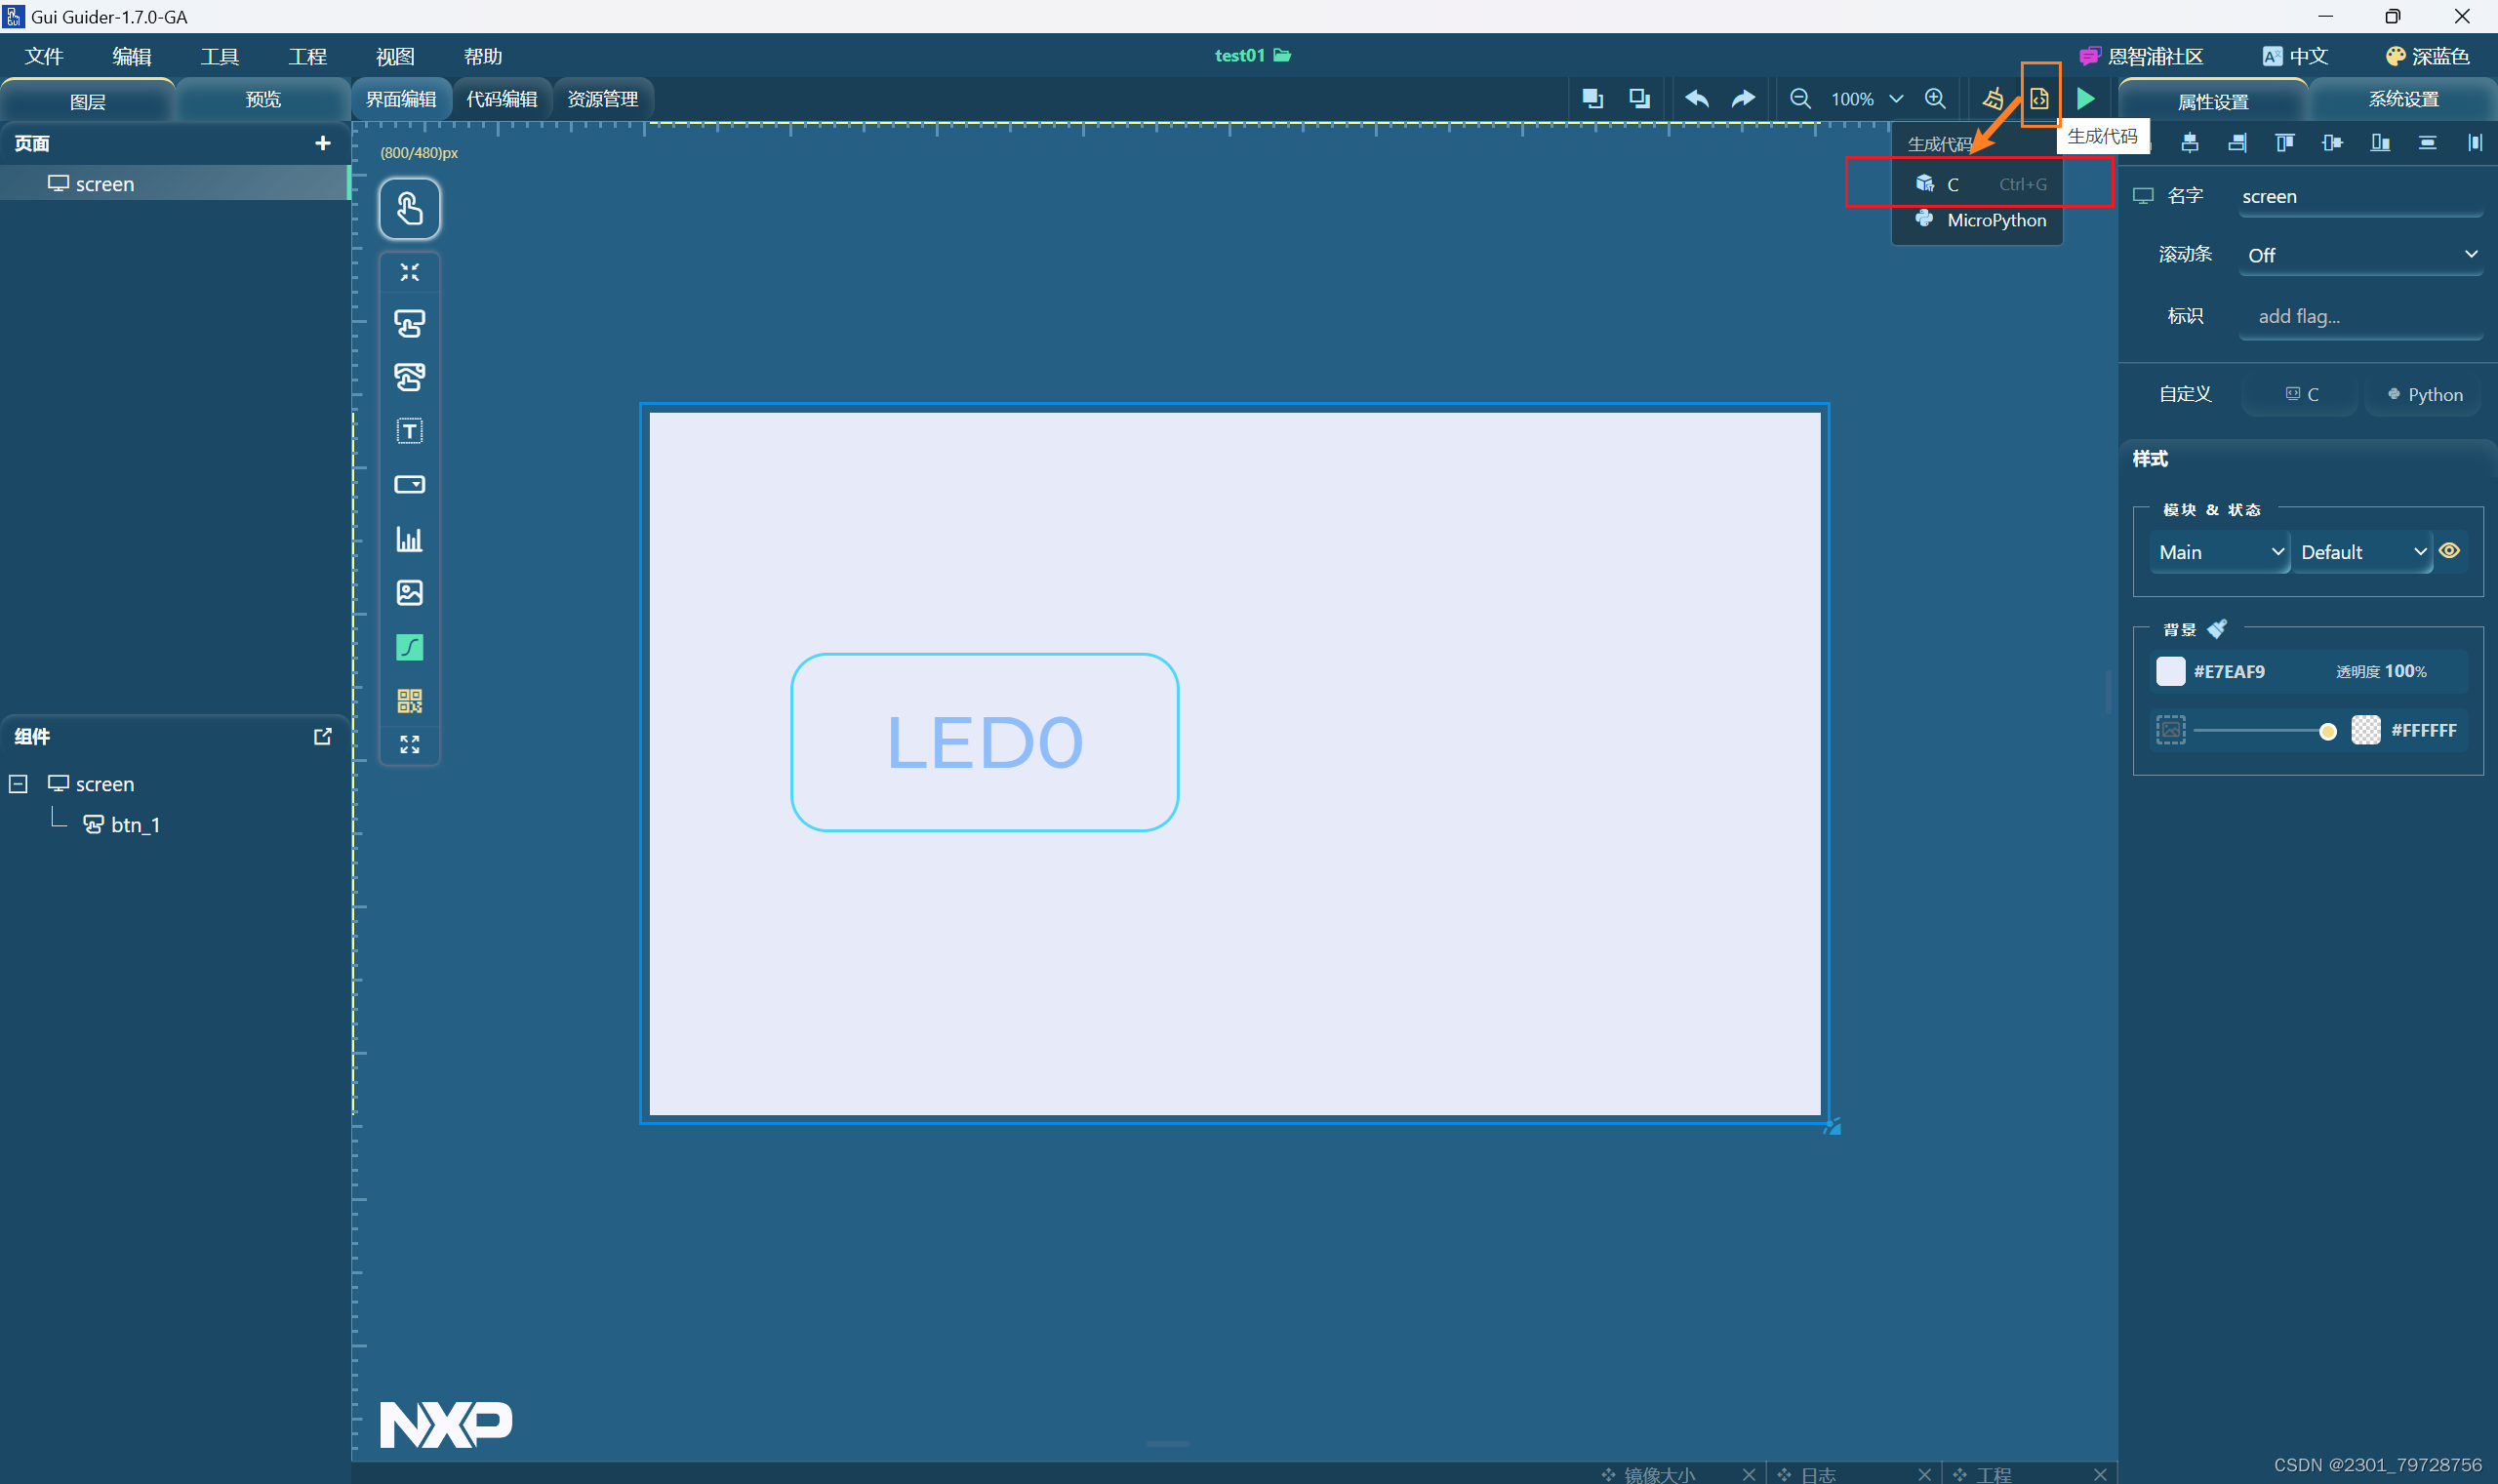The height and width of the screenshot is (1484, 2498).
Task: Open the Main module dropdown
Action: tap(2218, 552)
